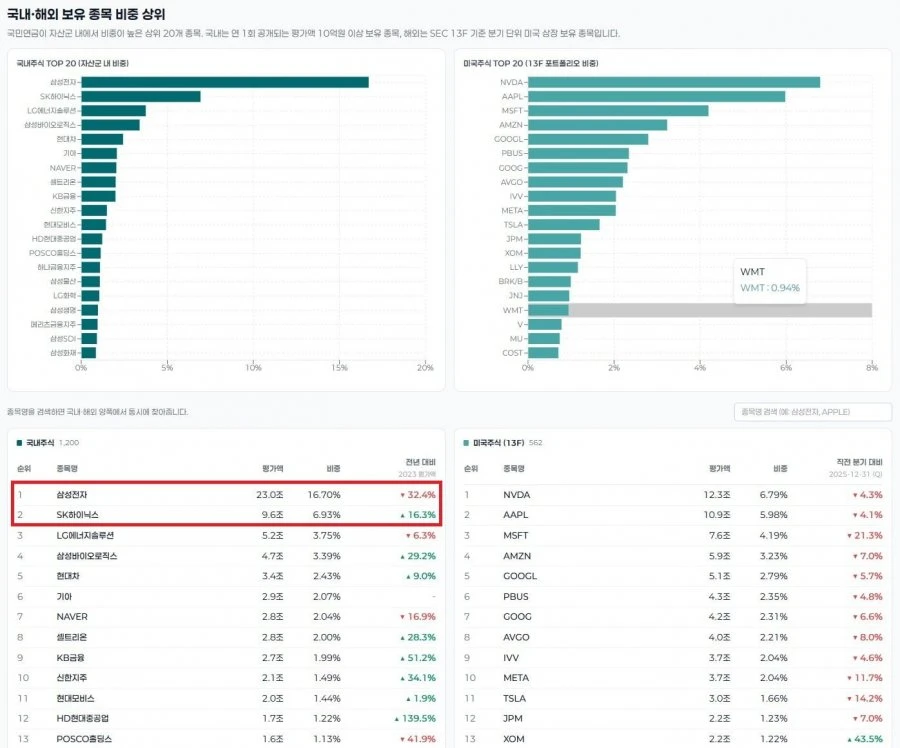900x748 pixels.
Task: Open the SK하이닉스 table row
Action: [x=226, y=515]
